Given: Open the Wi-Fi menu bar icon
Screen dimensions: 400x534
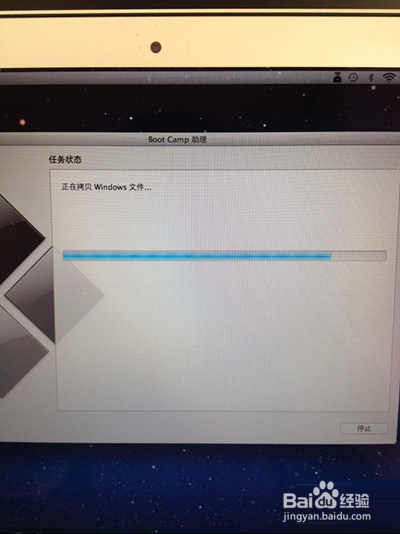Looking at the screenshot, I should point(389,78).
